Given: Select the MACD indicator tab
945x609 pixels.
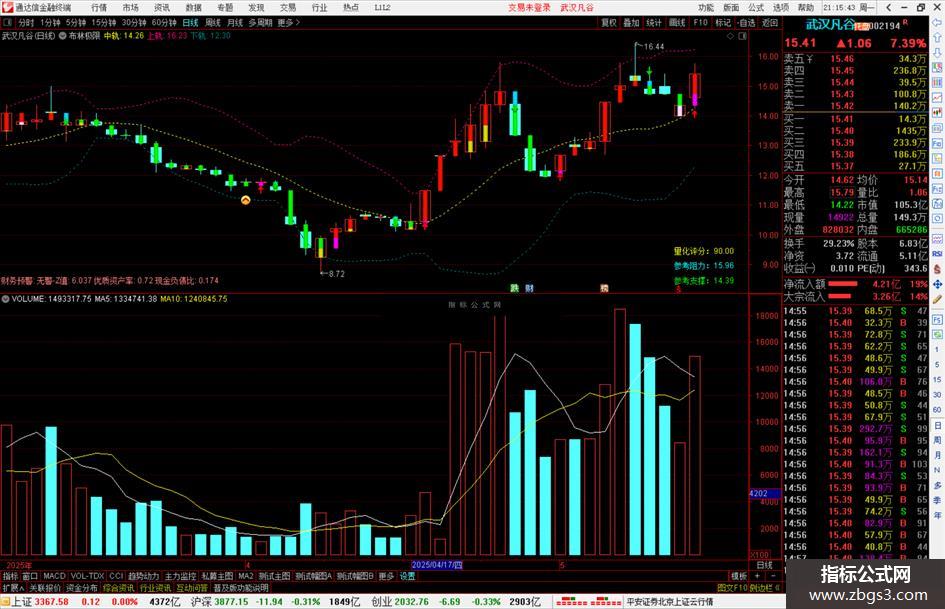Looking at the screenshot, I should 54,576.
